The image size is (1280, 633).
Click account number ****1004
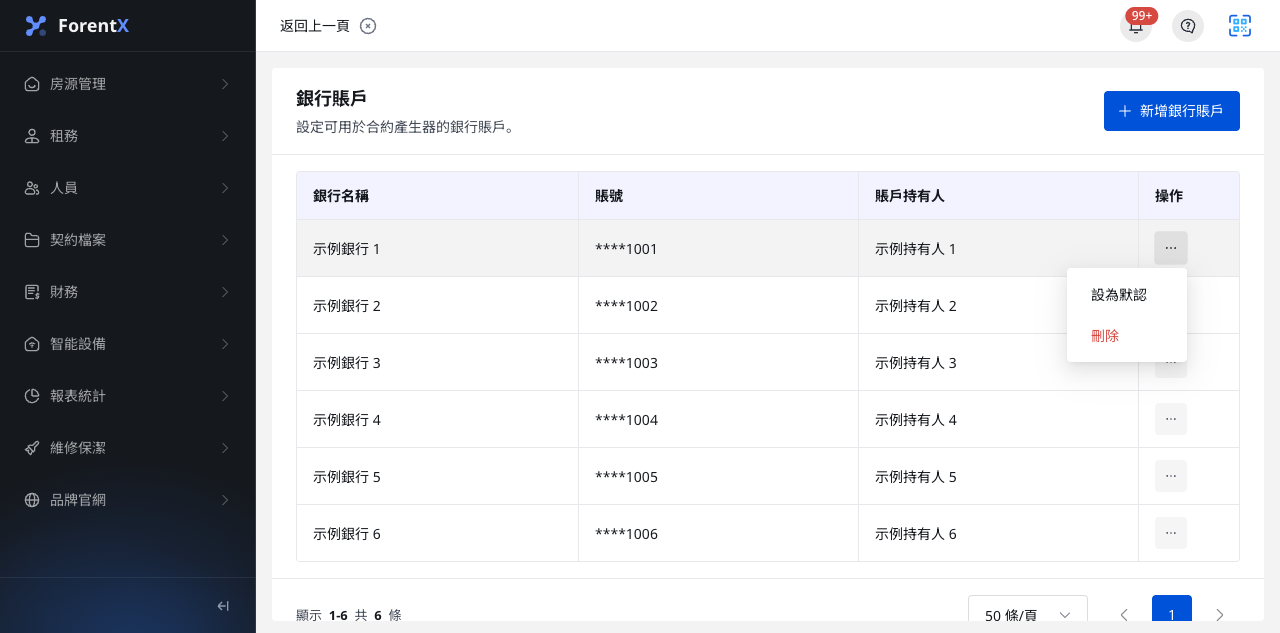(x=626, y=420)
